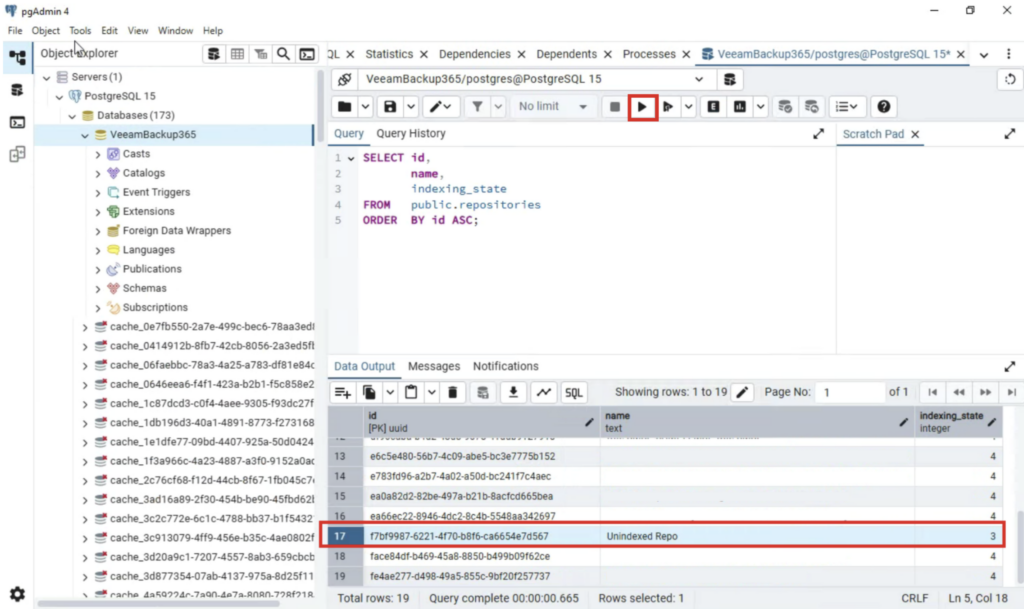Run Explain Analyze on the query

coord(739,106)
